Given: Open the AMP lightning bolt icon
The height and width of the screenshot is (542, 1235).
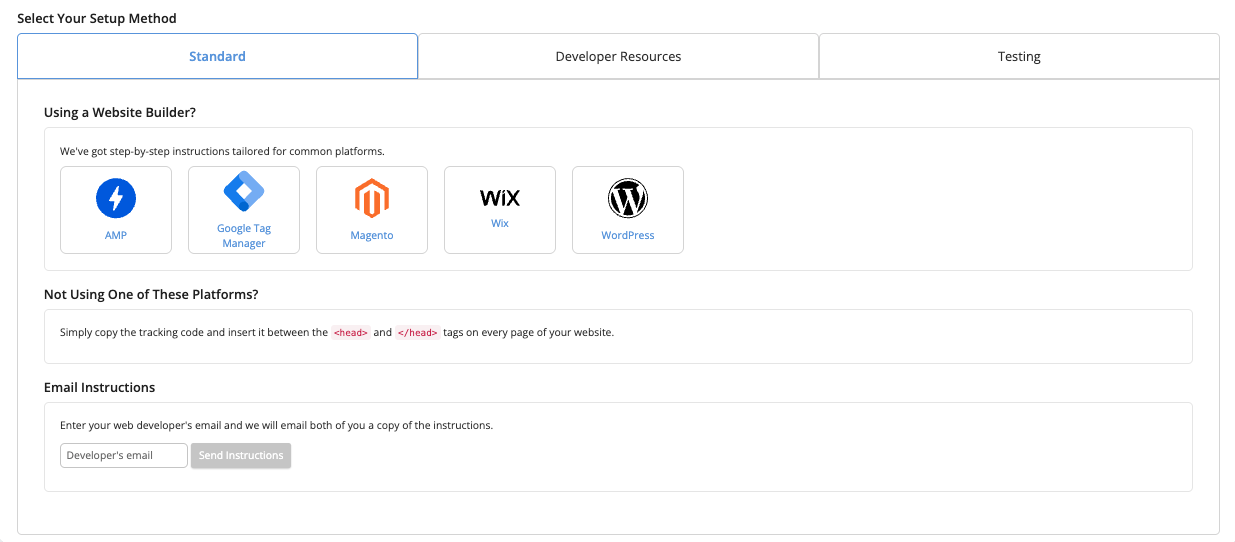Looking at the screenshot, I should [116, 198].
